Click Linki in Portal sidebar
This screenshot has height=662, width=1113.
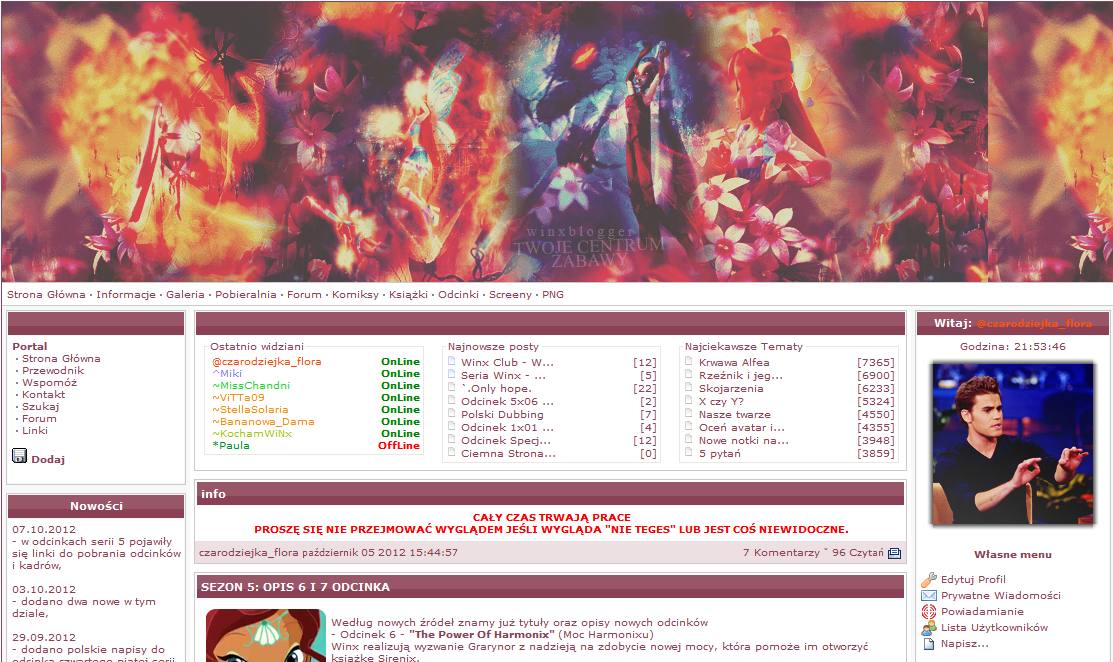(35, 431)
